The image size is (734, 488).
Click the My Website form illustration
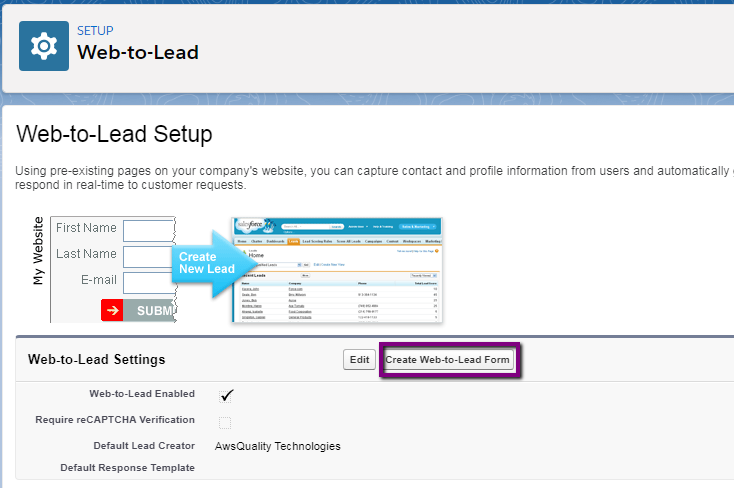click(104, 269)
